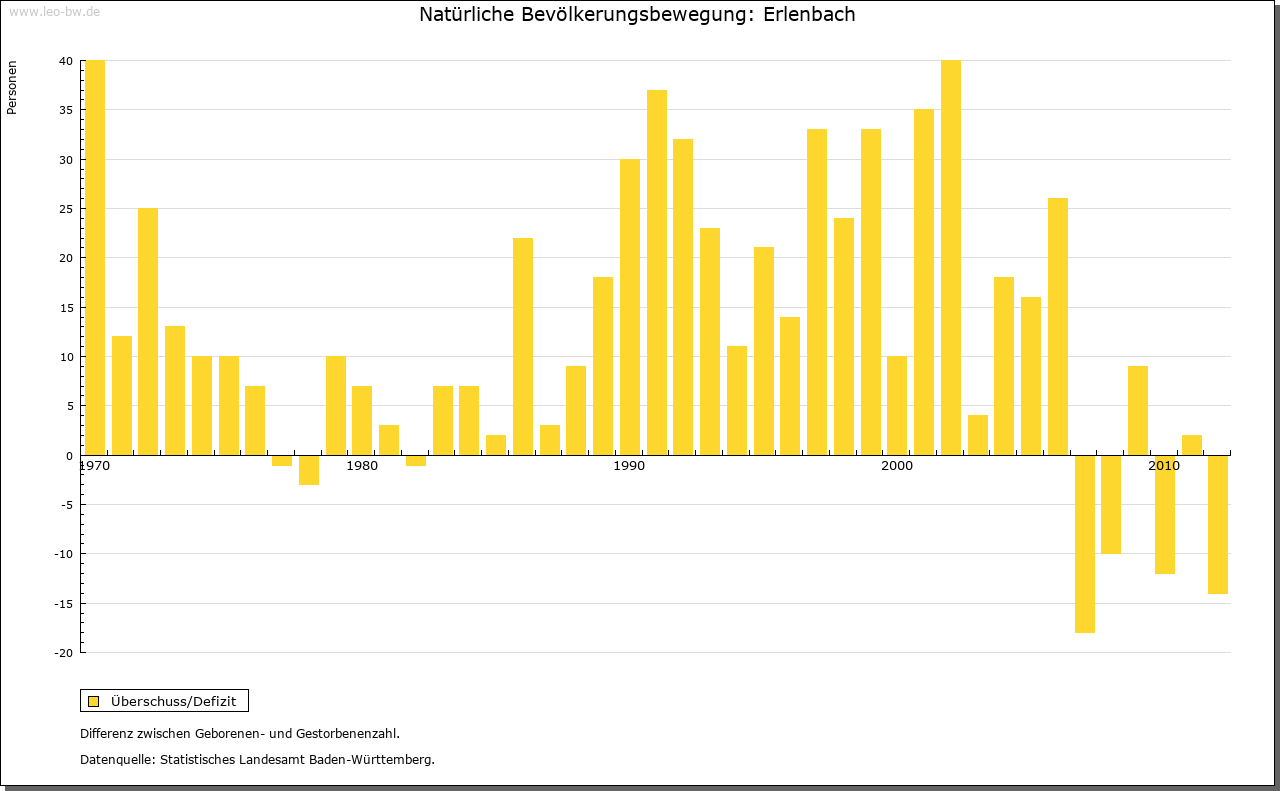
Task: Select the chart title Natürliche Bevölkerungsbewegung: Erlenbach
Action: (x=637, y=15)
